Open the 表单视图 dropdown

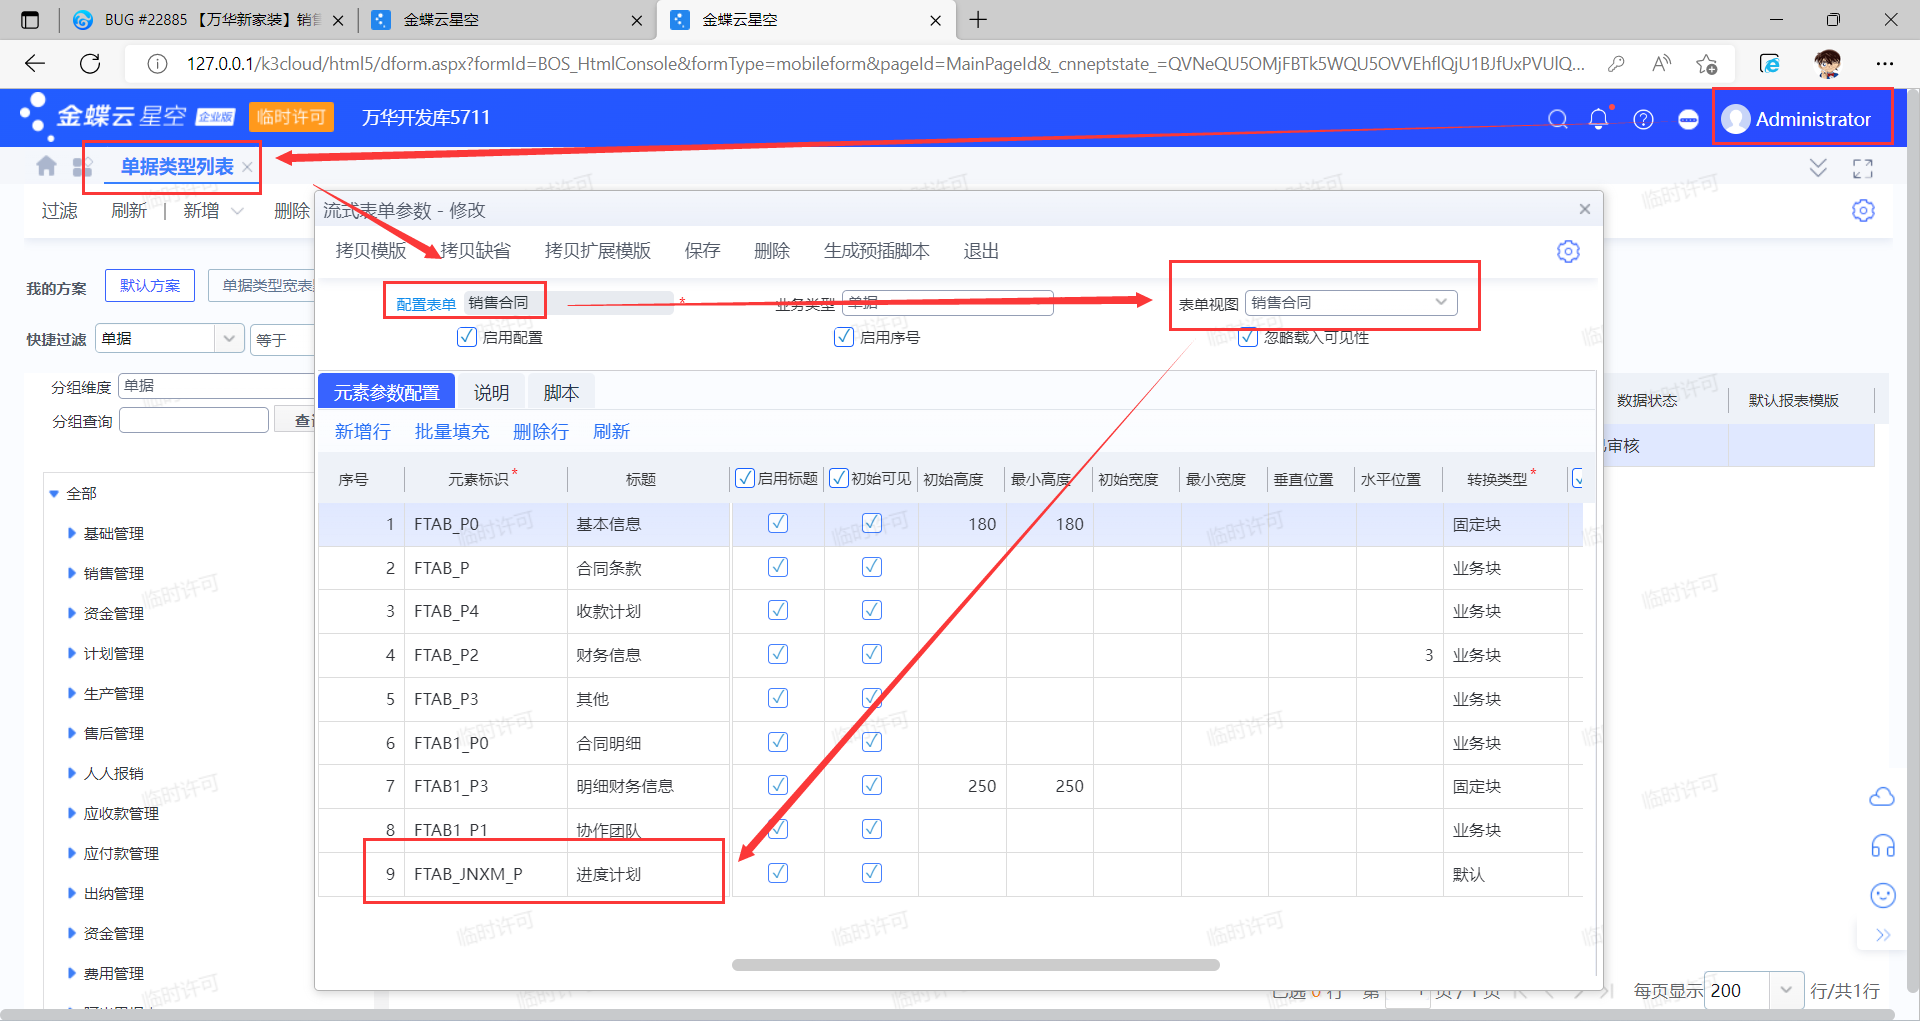(x=1441, y=302)
